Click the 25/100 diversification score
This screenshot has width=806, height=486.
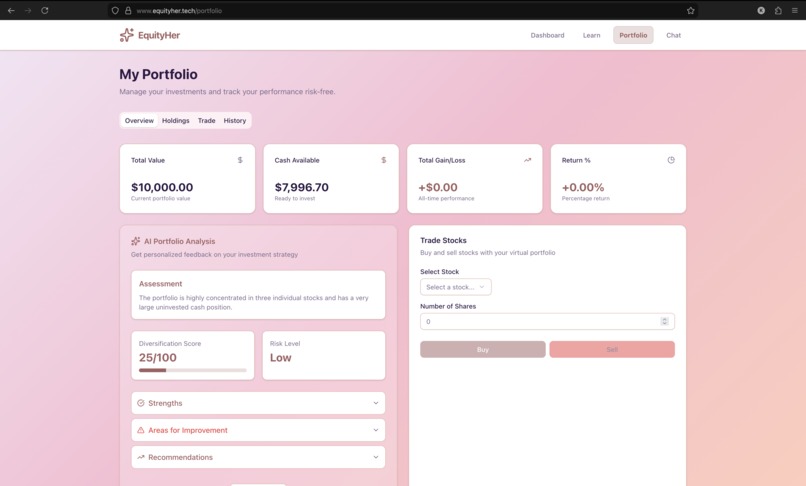point(158,357)
